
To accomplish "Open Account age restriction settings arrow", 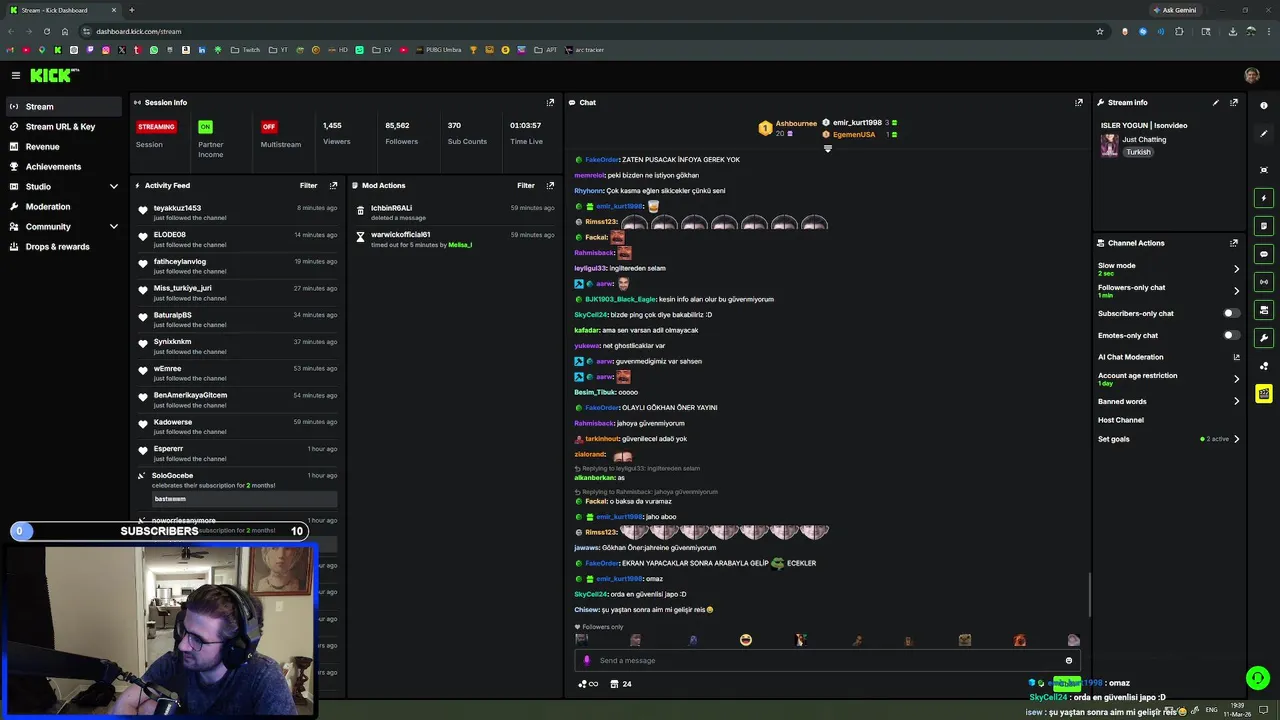I will [x=1236, y=379].
